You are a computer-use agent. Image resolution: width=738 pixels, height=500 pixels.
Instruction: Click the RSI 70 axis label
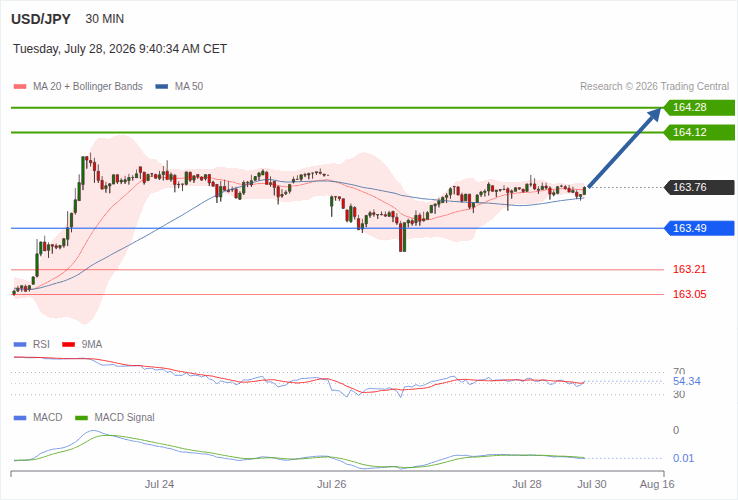tap(679, 371)
